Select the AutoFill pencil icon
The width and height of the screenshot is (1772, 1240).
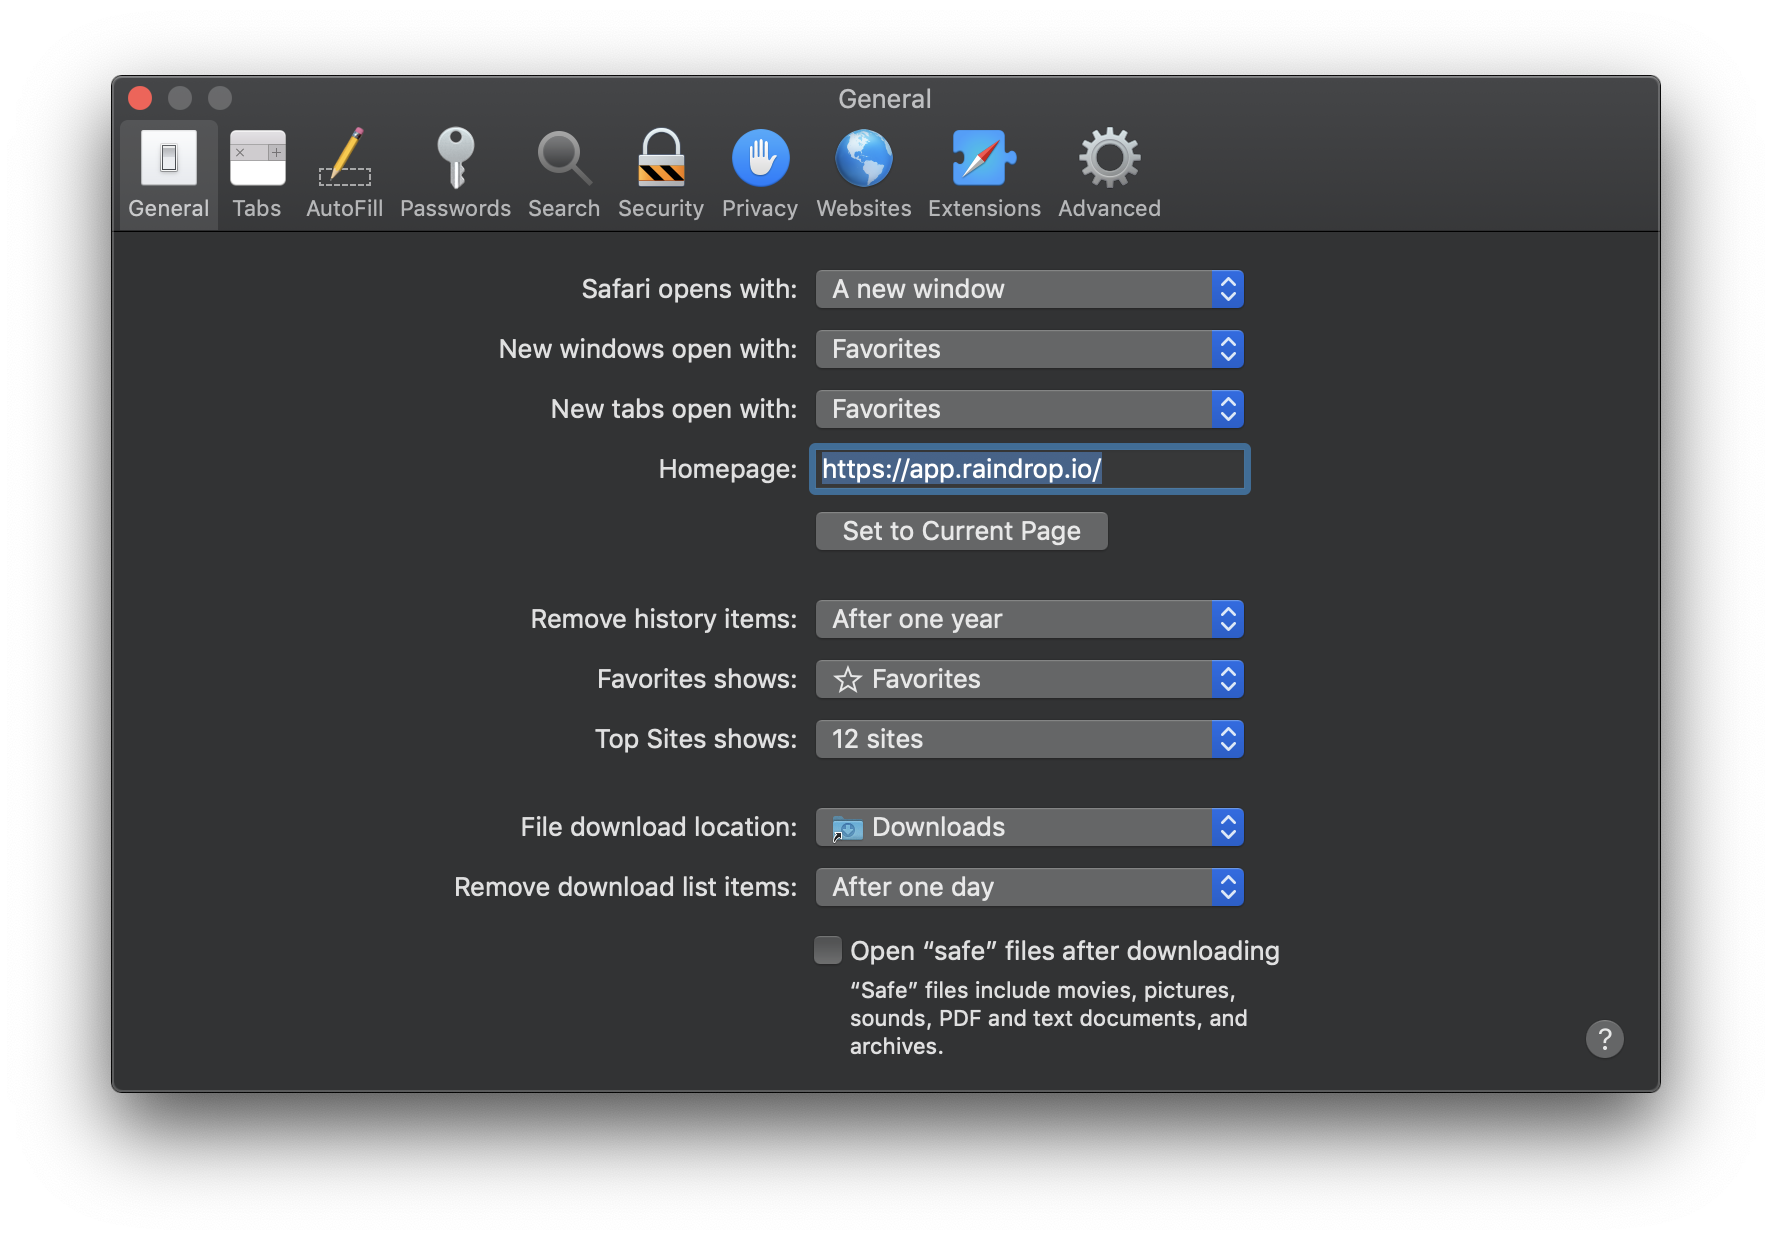pos(344,172)
